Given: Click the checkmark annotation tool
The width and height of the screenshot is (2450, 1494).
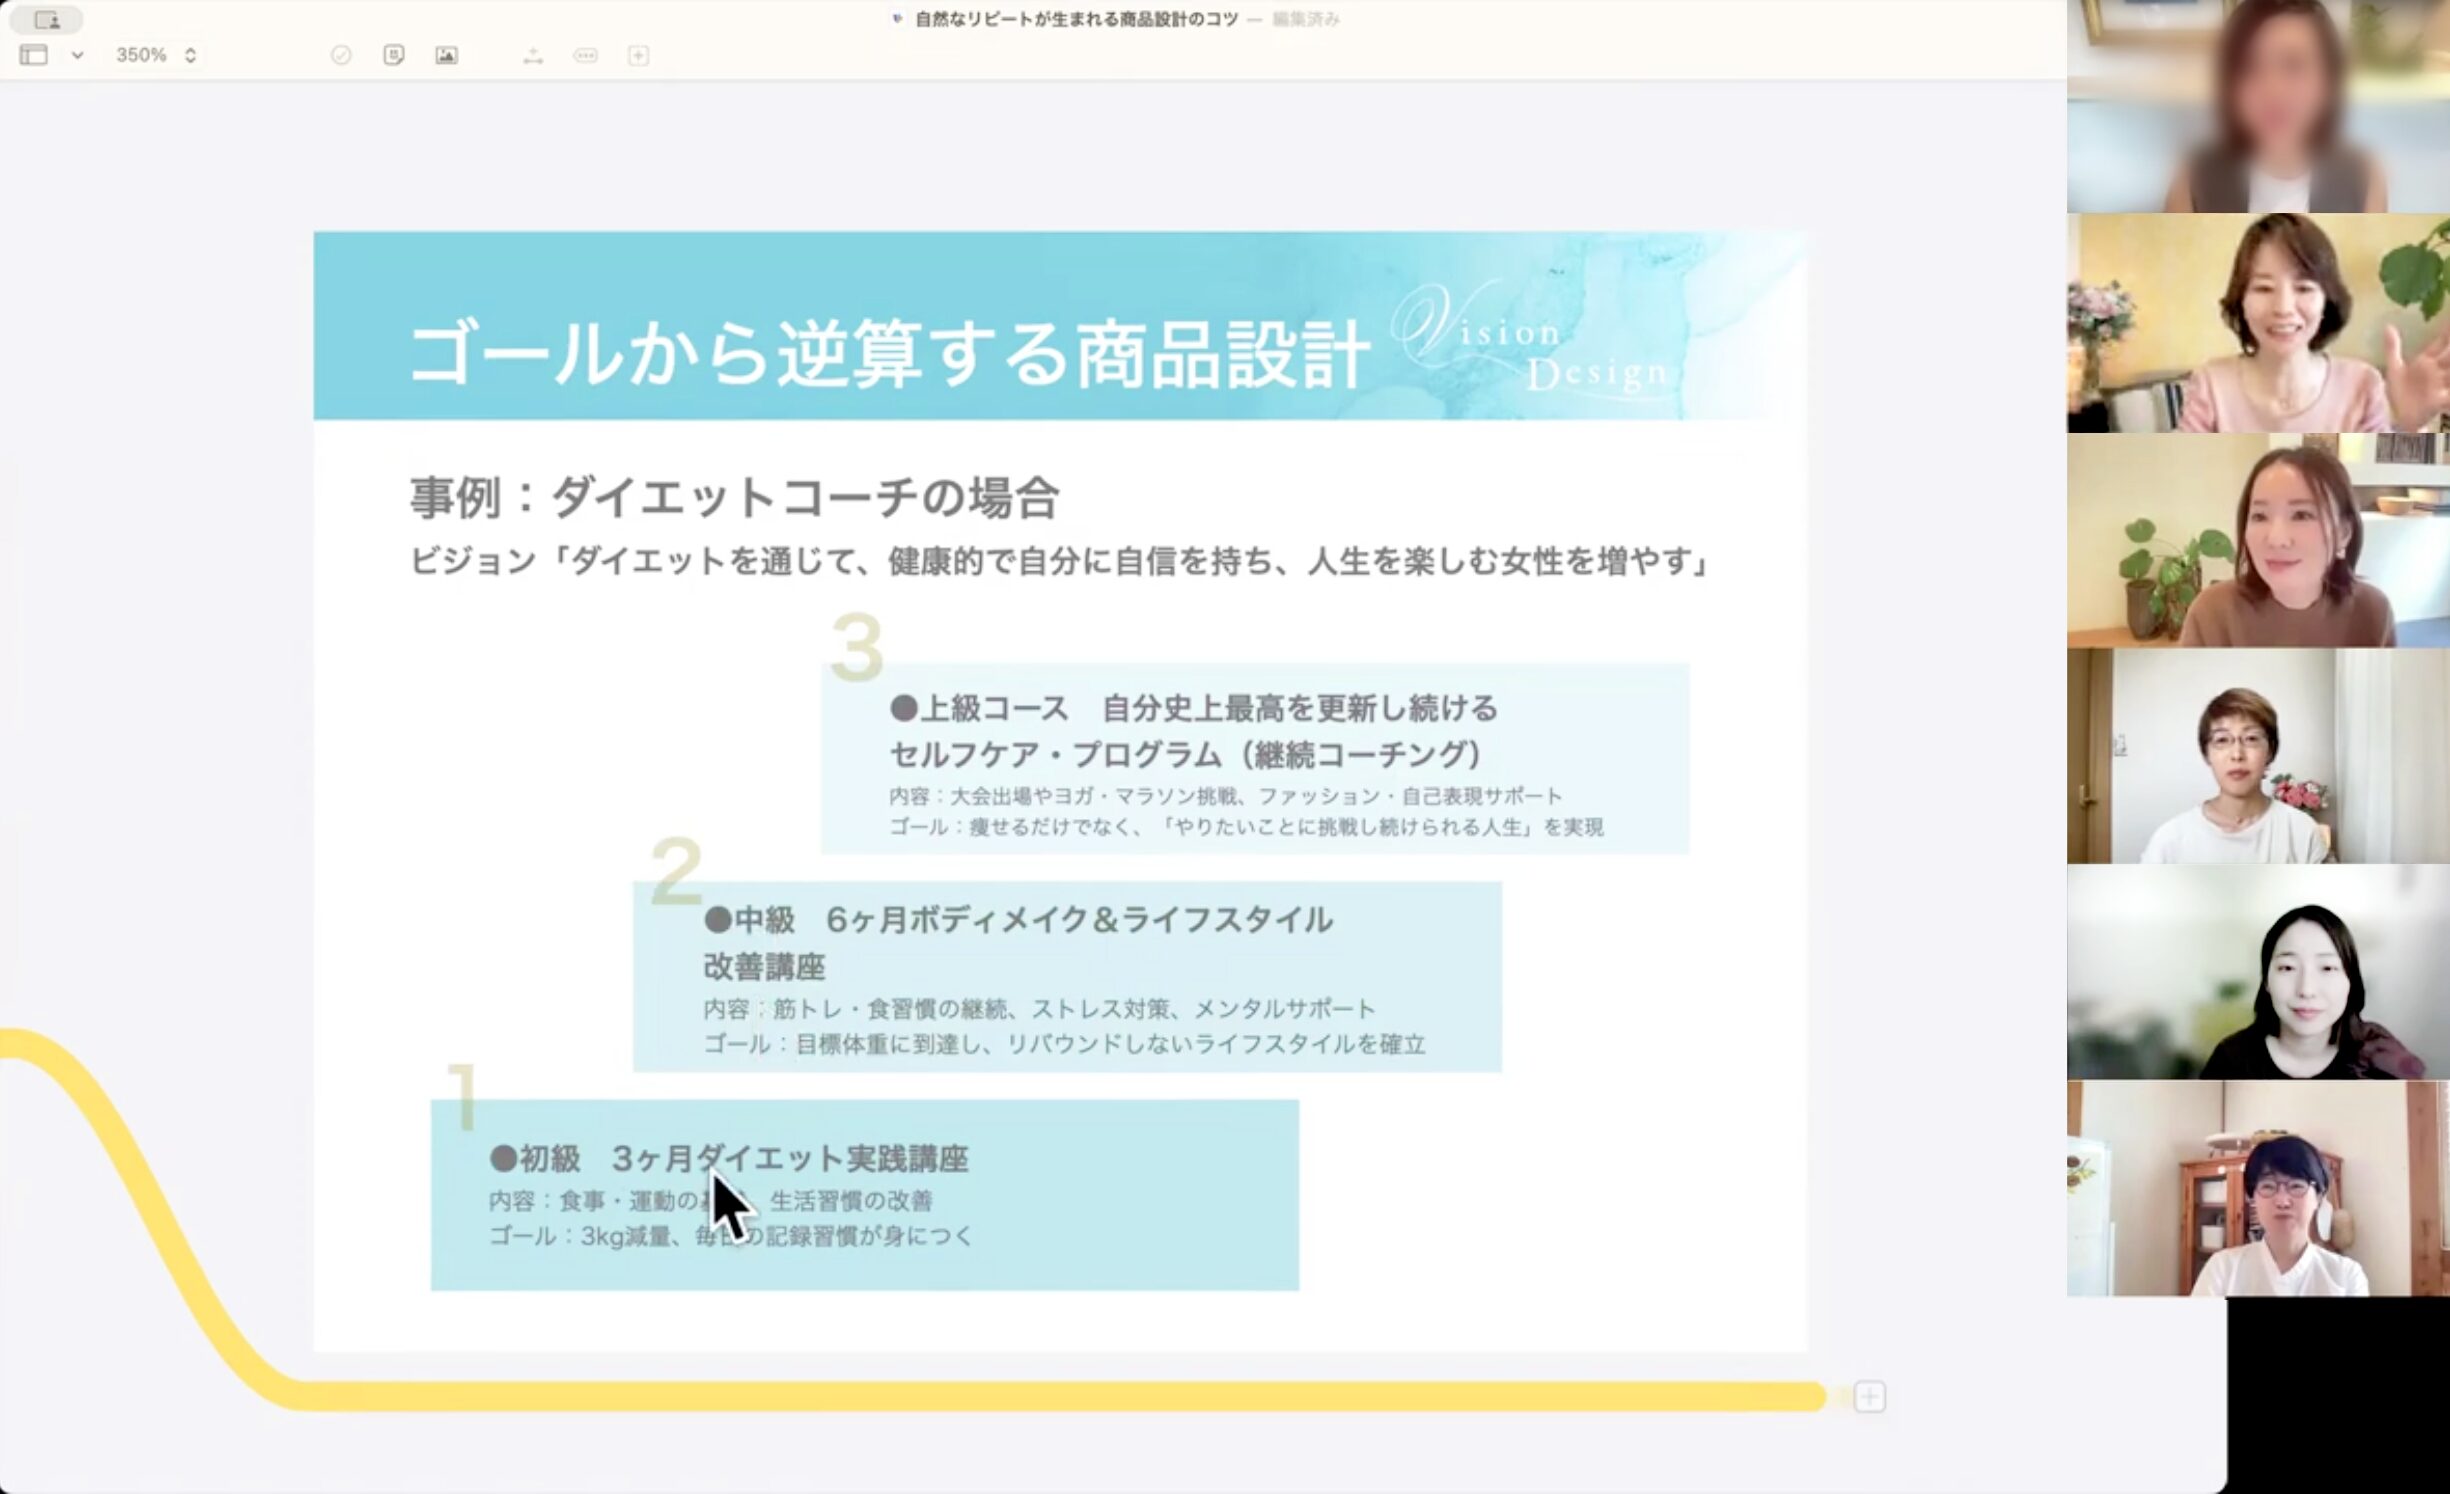Looking at the screenshot, I should point(341,56).
